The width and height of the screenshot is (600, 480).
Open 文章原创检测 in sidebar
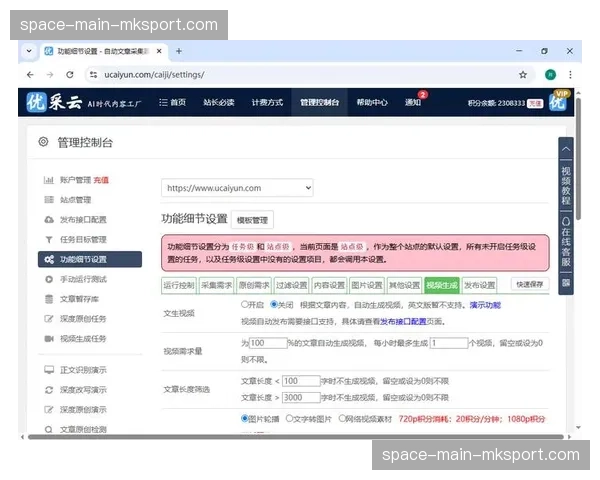pyautogui.click(x=83, y=429)
